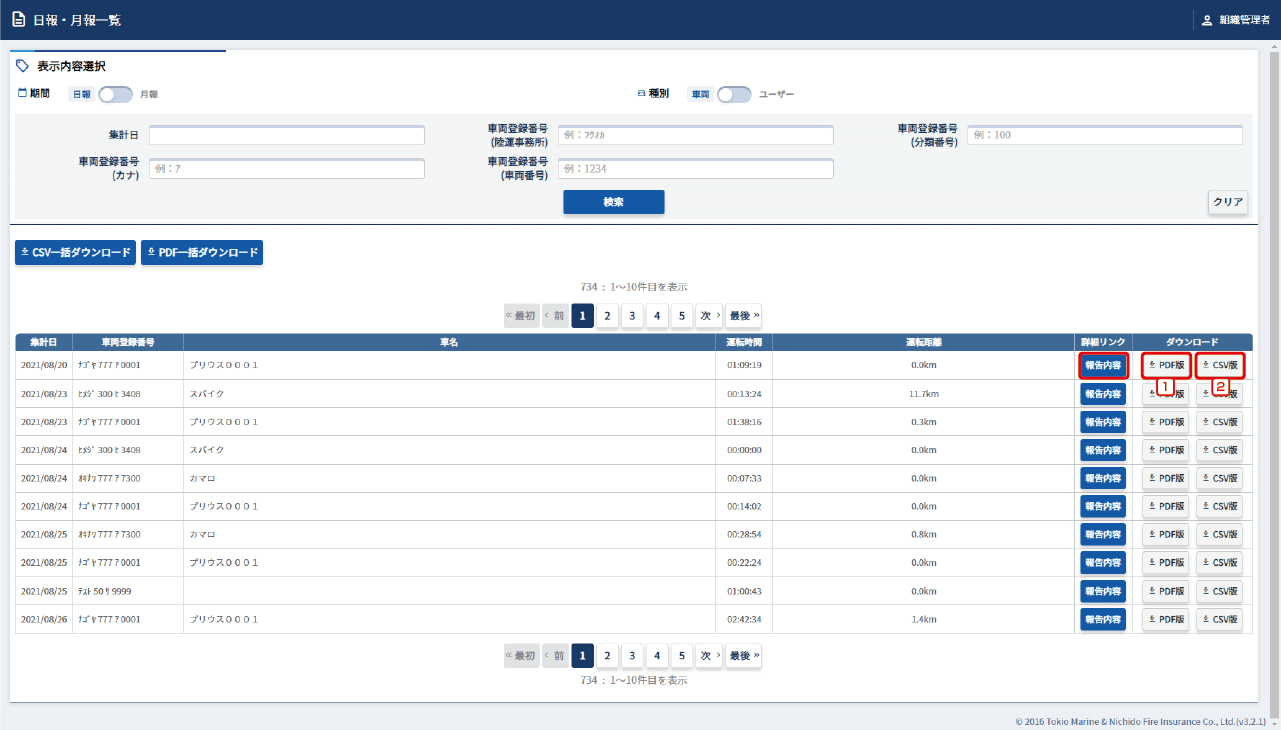This screenshot has height=730, width=1281.
Task: Focus the 集計日 input field
Action: pyautogui.click(x=287, y=135)
